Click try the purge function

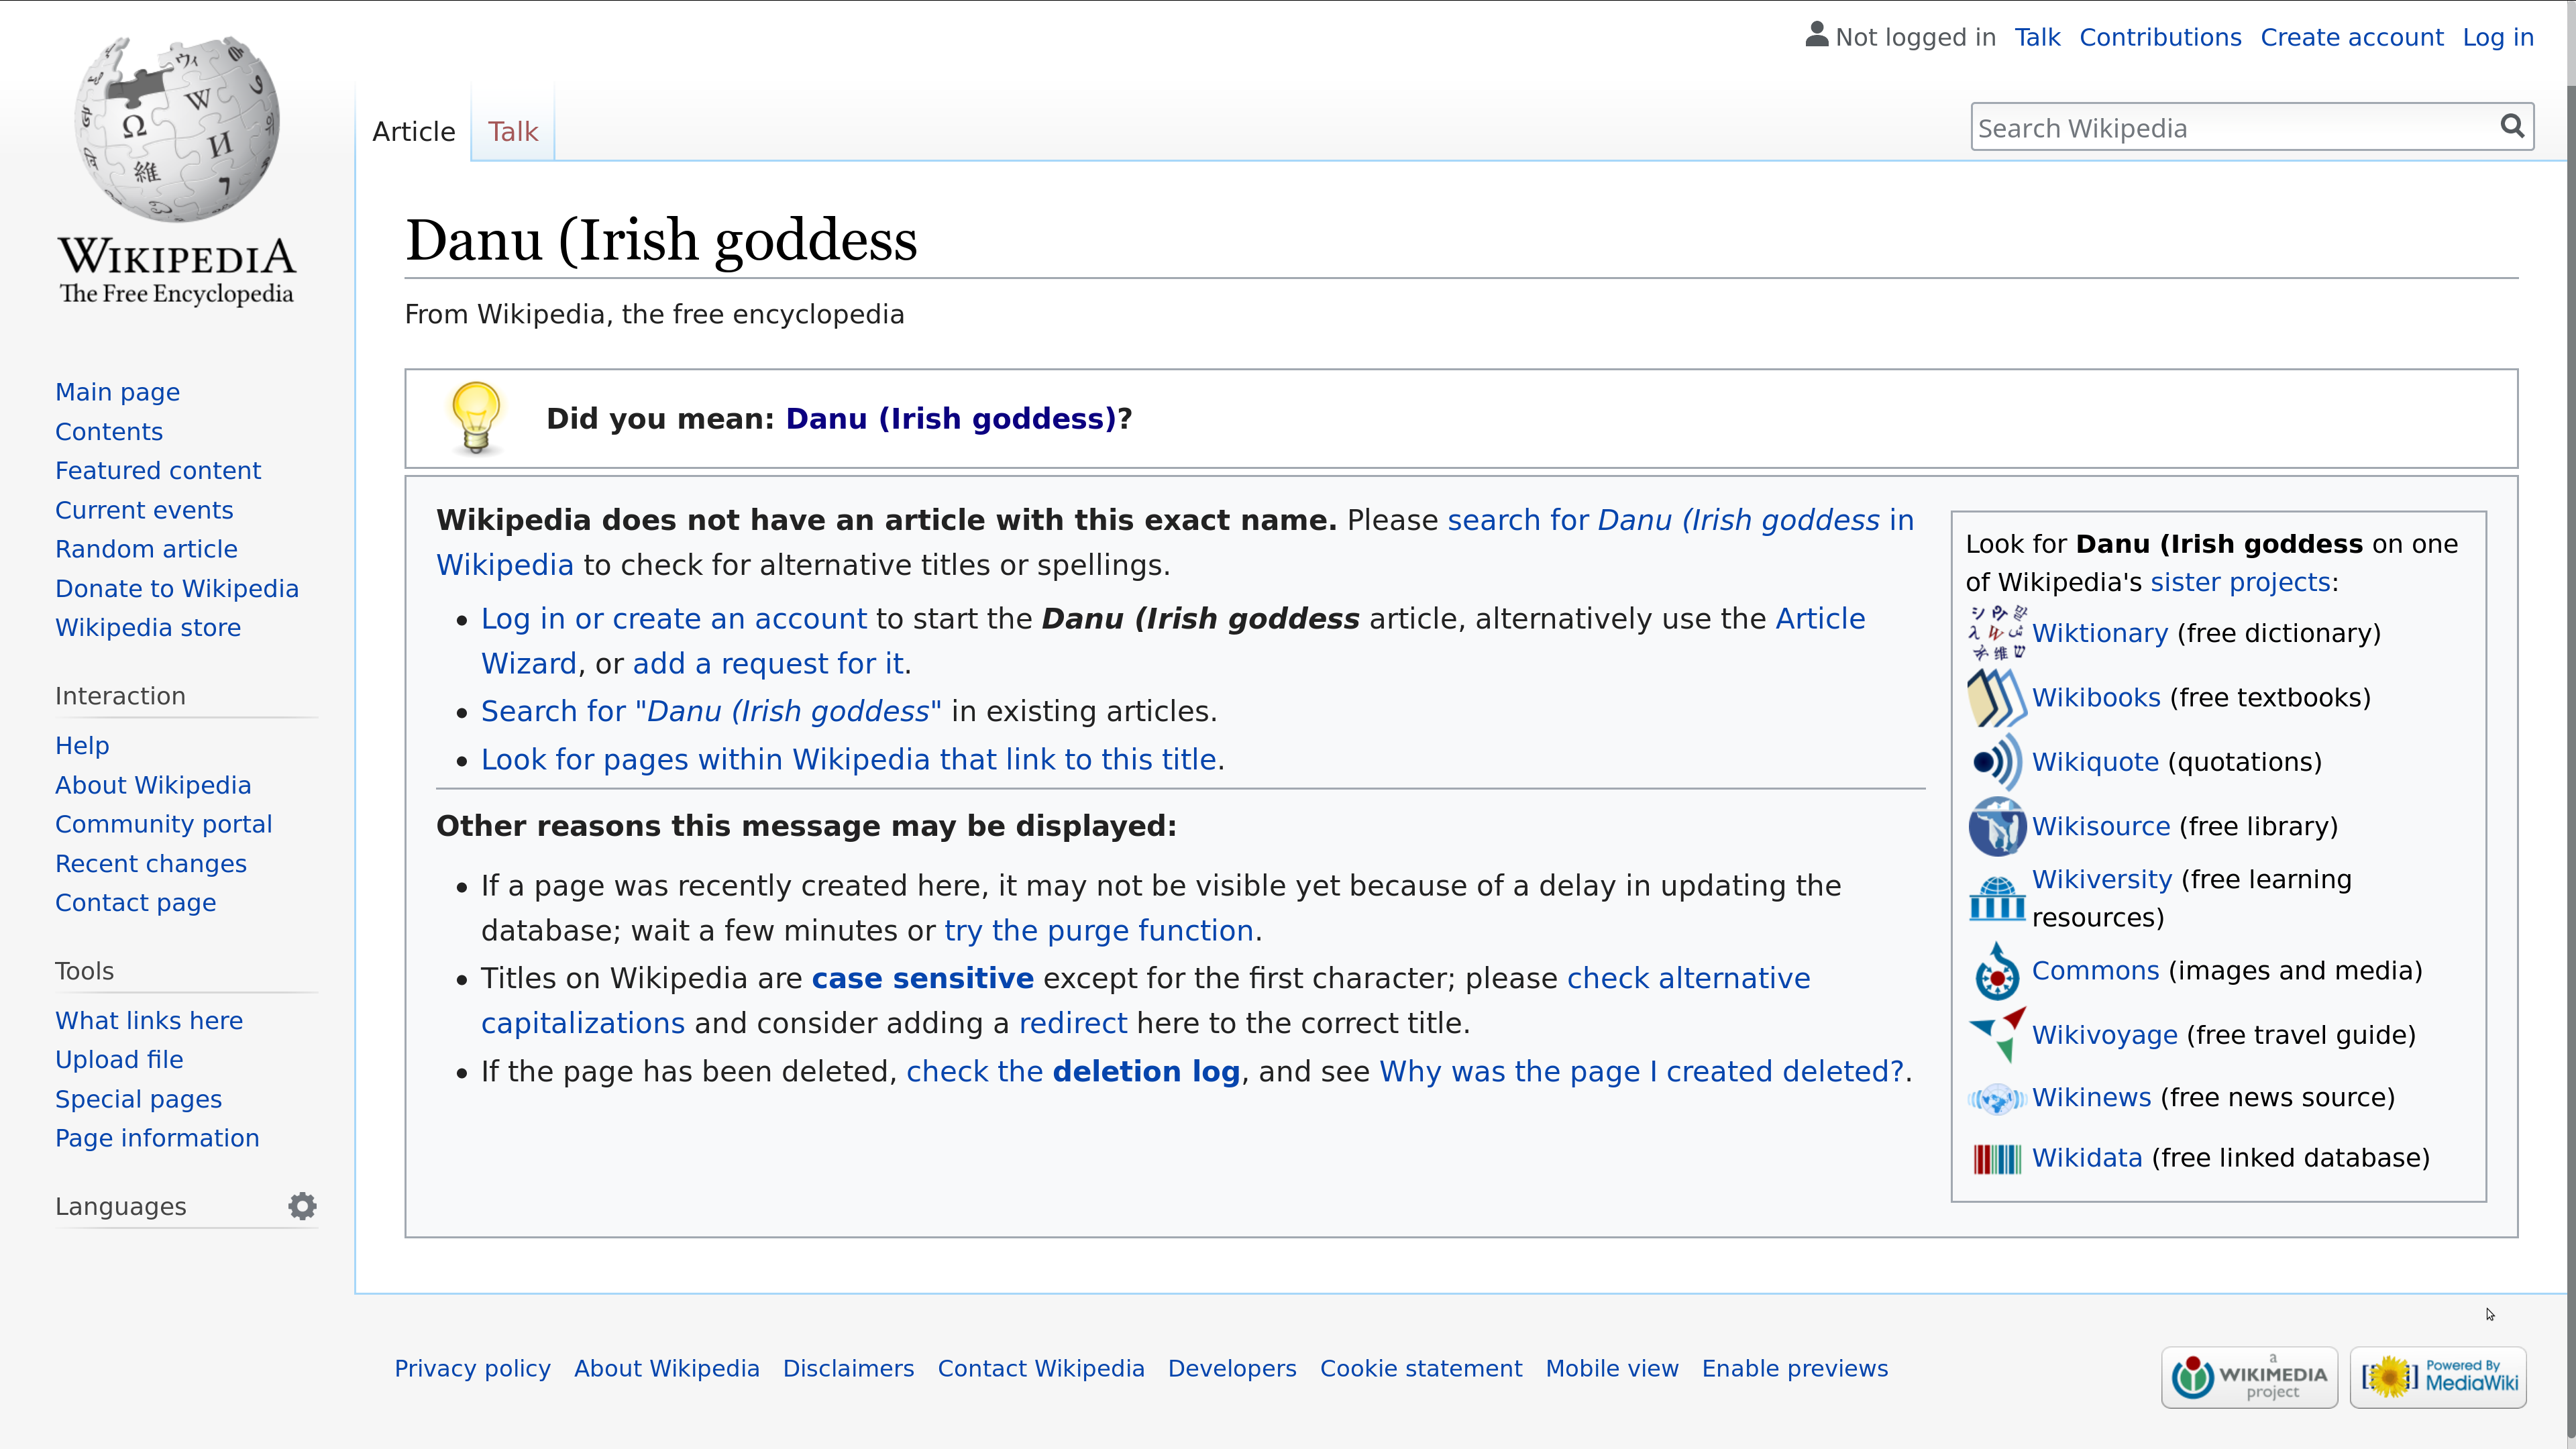(x=1099, y=930)
